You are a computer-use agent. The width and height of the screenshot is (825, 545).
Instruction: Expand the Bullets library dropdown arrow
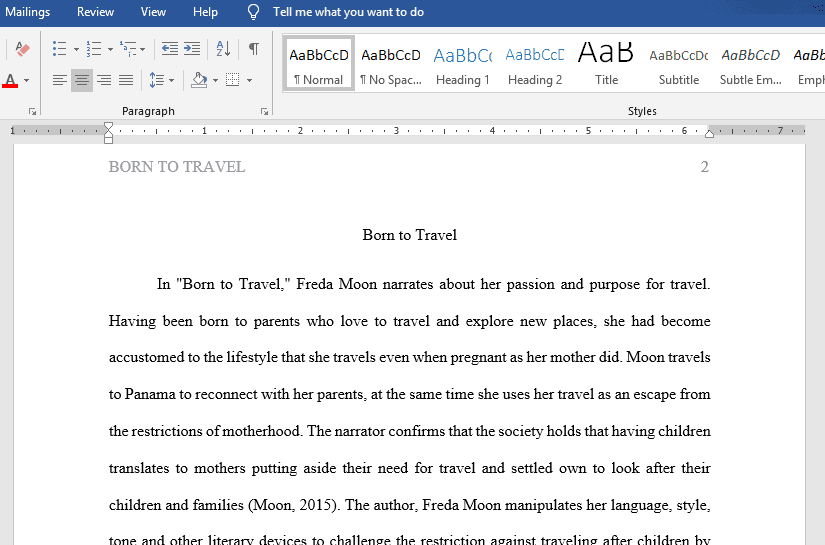pos(76,49)
